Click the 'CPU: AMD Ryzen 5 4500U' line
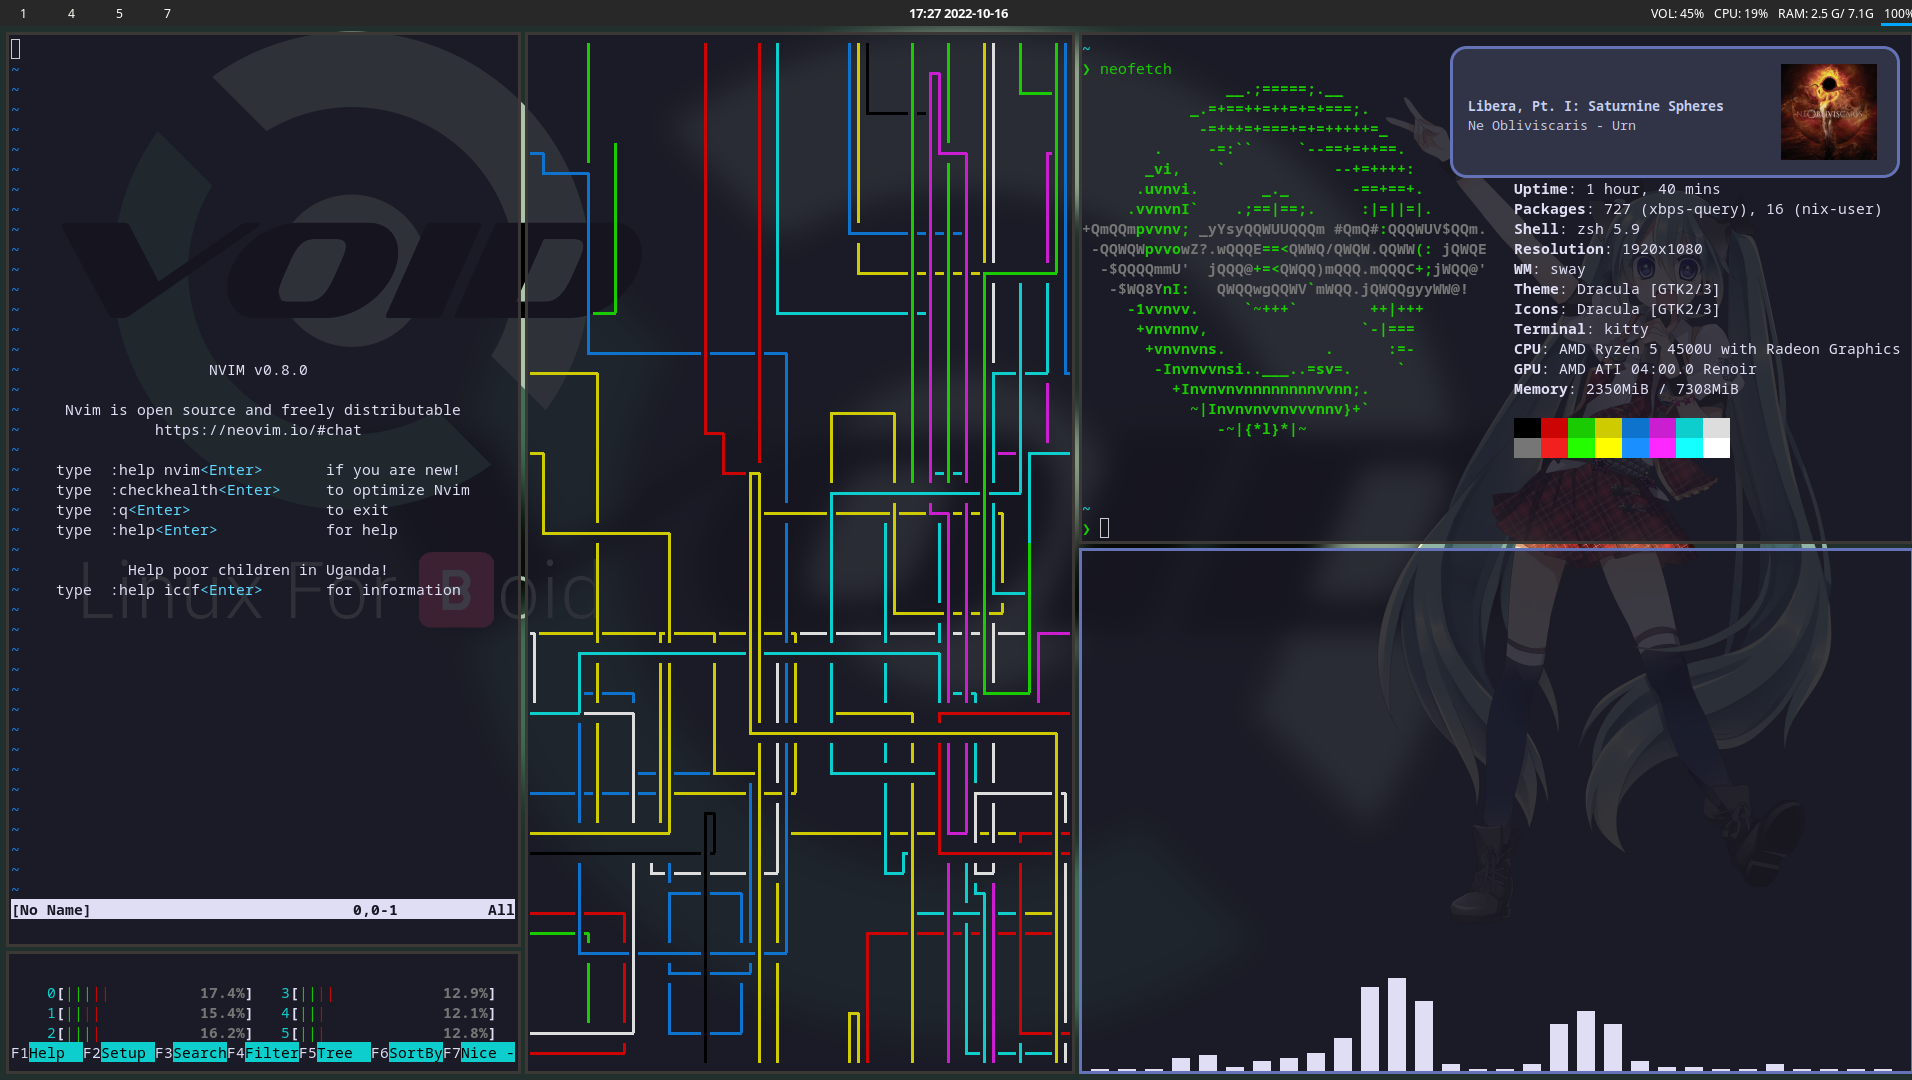The width and height of the screenshot is (1912, 1080). point(1707,349)
